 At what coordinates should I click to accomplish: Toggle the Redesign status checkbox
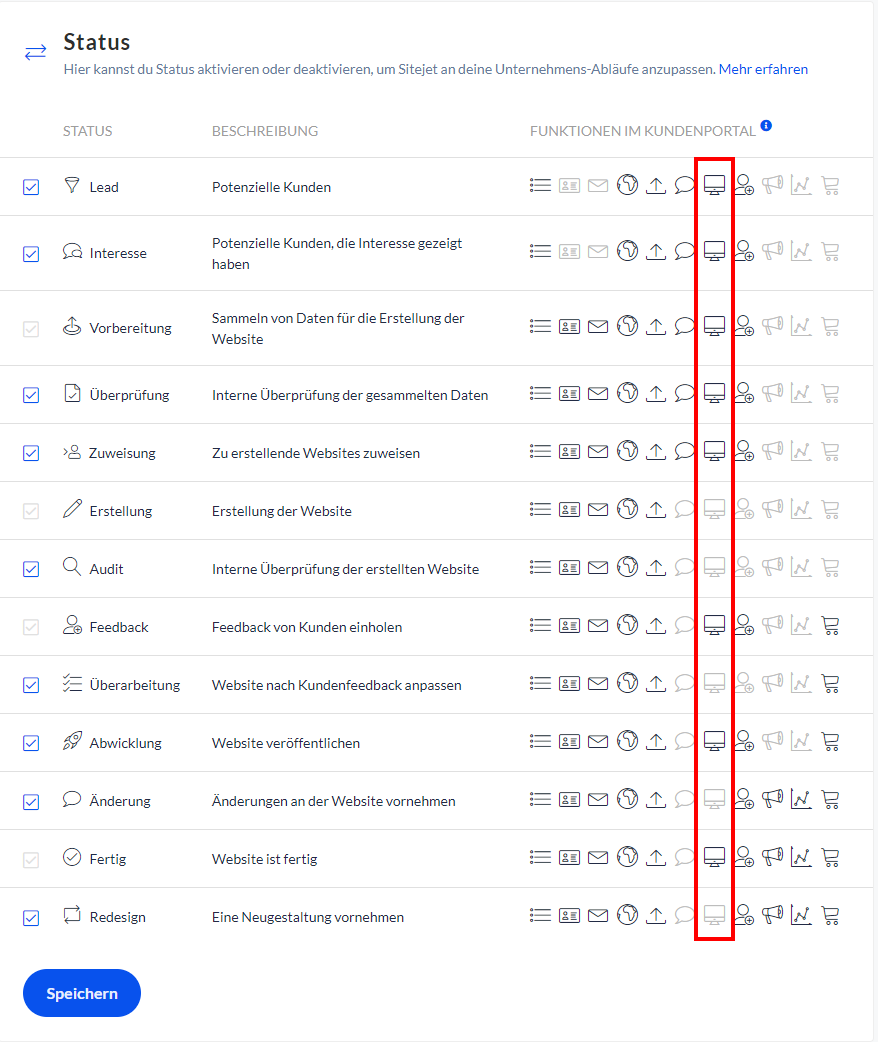[31, 918]
